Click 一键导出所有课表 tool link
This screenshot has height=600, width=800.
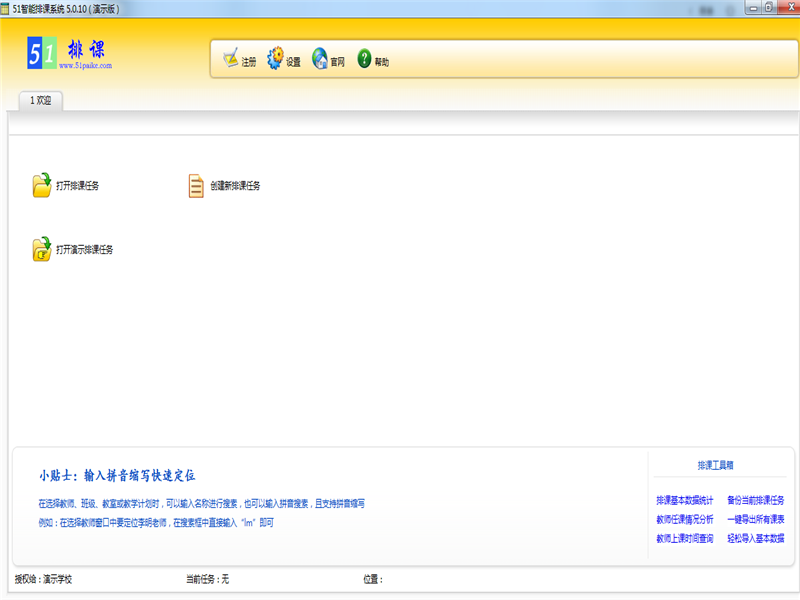pos(756,519)
